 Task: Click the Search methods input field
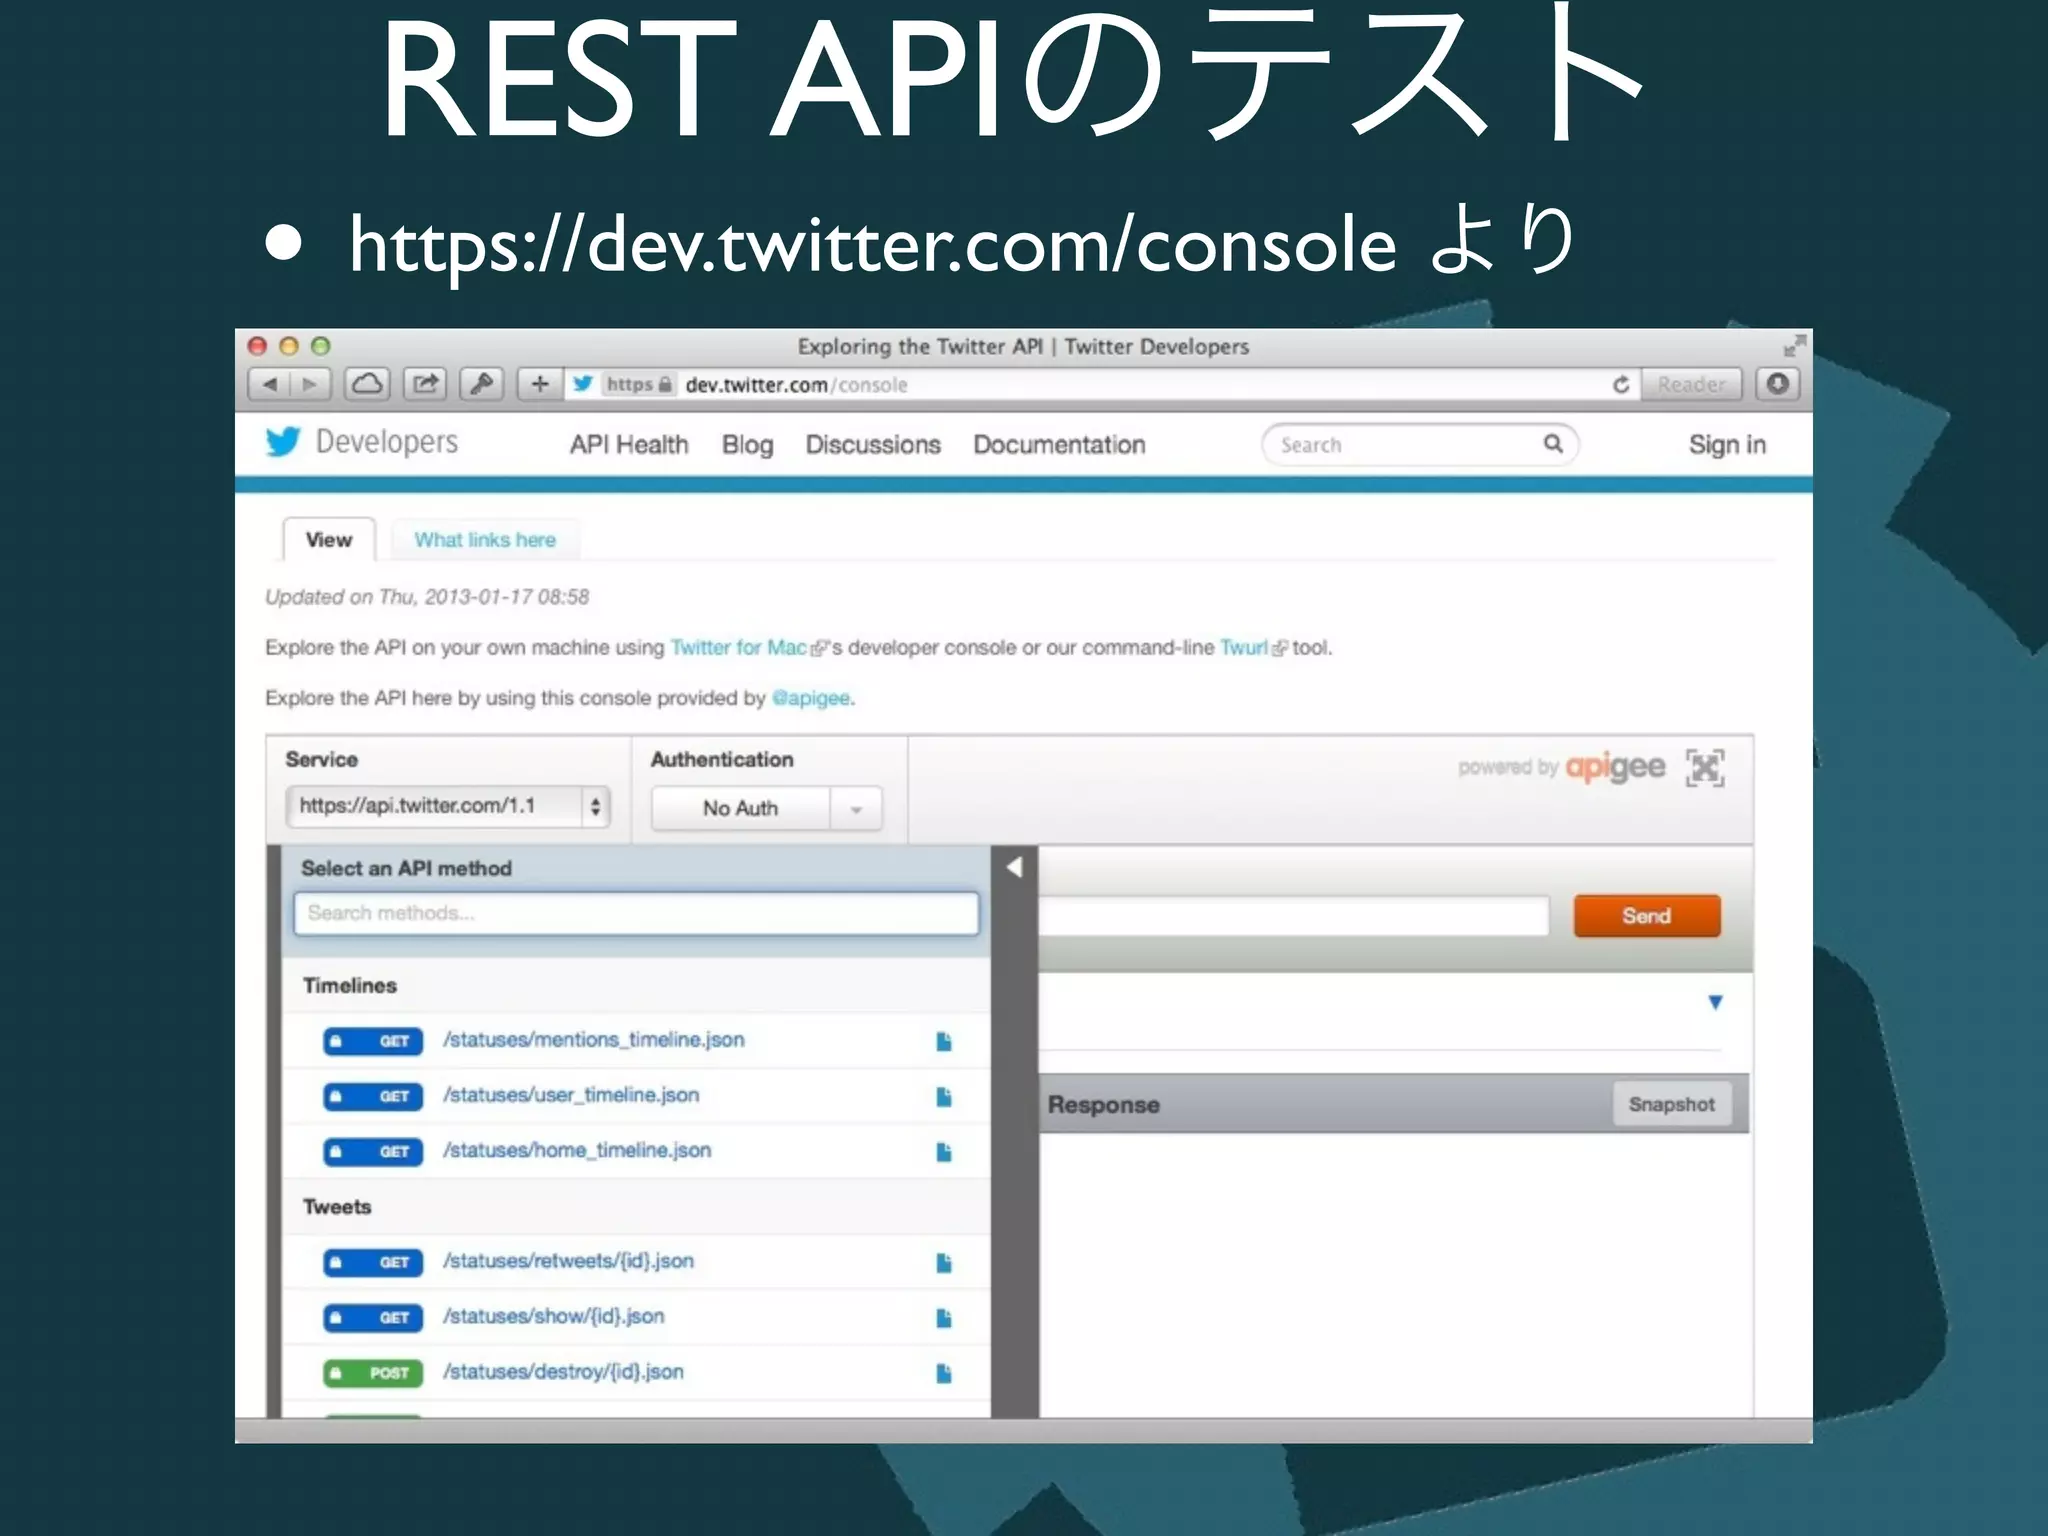point(636,913)
